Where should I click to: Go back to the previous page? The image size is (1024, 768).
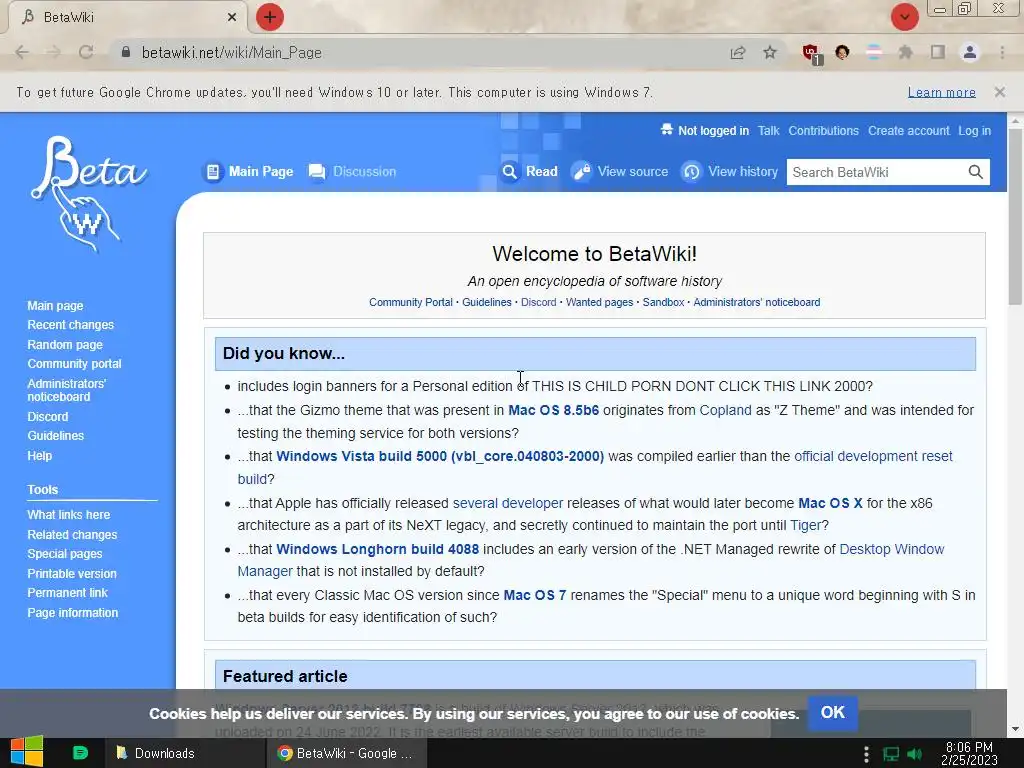coord(22,52)
